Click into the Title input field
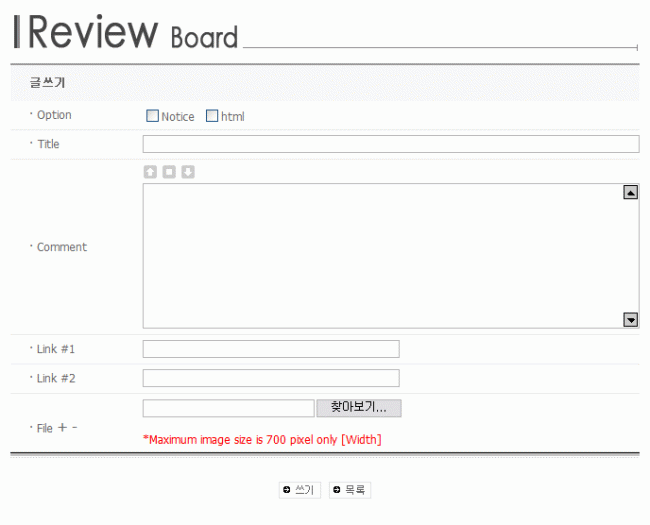Image resolution: width=650 pixels, height=525 pixels. (391, 144)
